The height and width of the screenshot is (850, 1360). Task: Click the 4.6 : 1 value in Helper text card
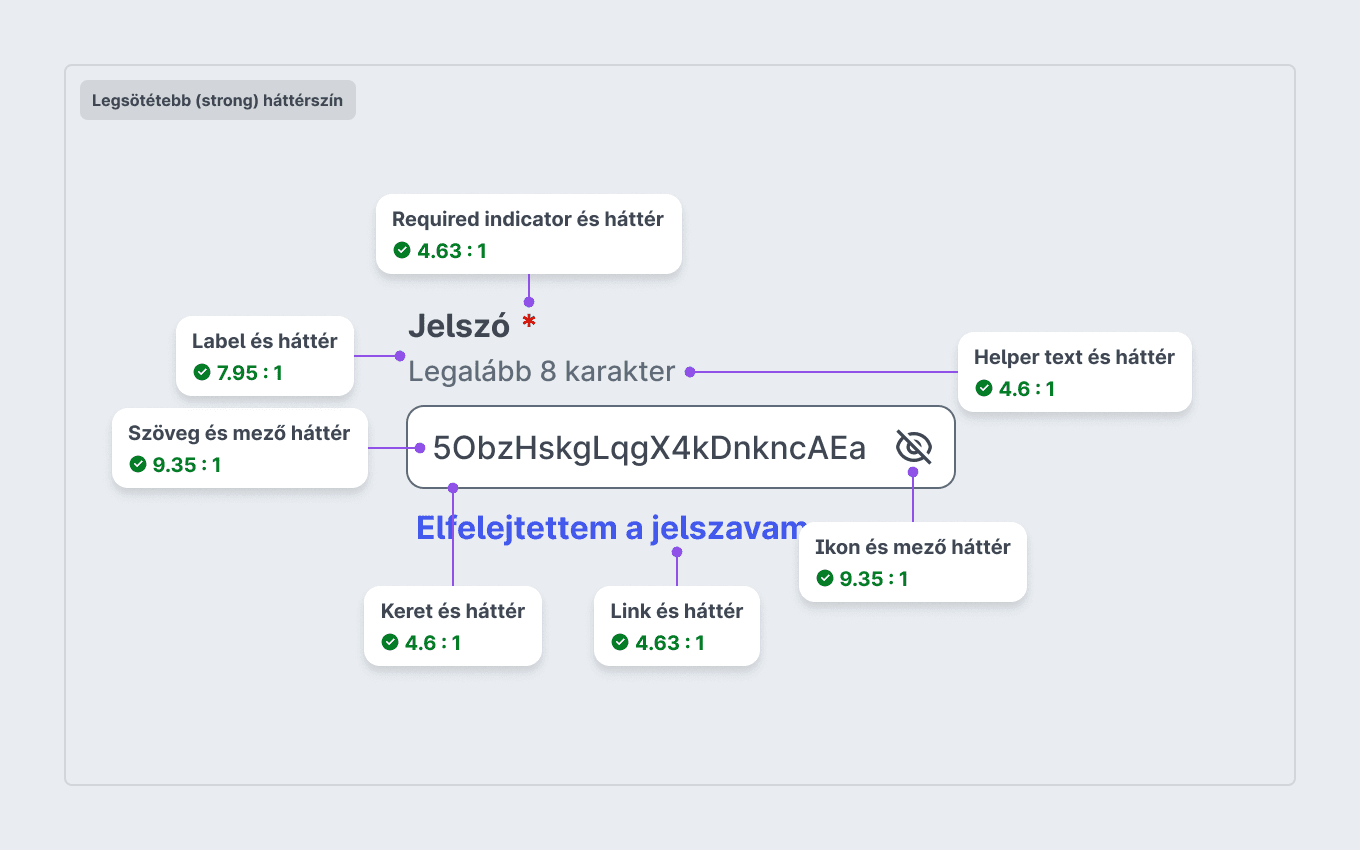(x=1027, y=389)
